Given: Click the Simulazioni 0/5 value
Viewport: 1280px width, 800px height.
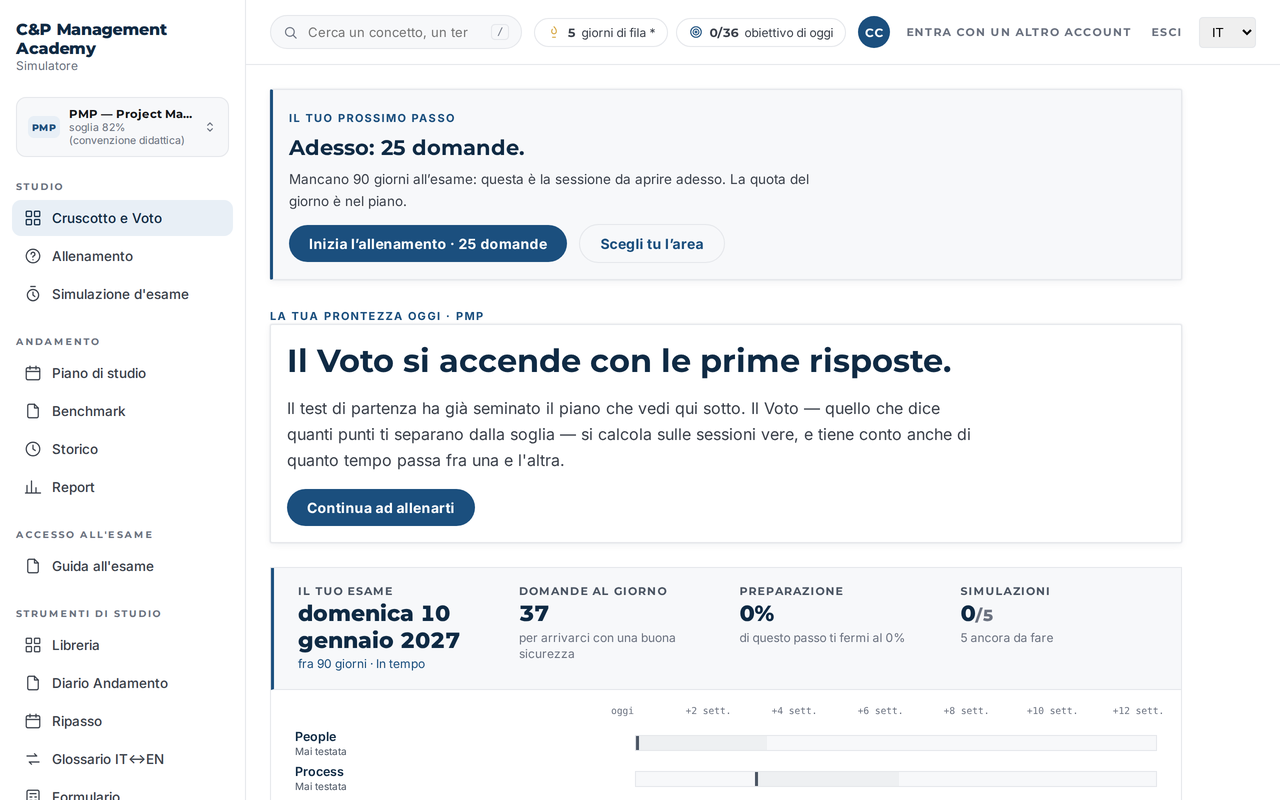Looking at the screenshot, I should point(977,614).
